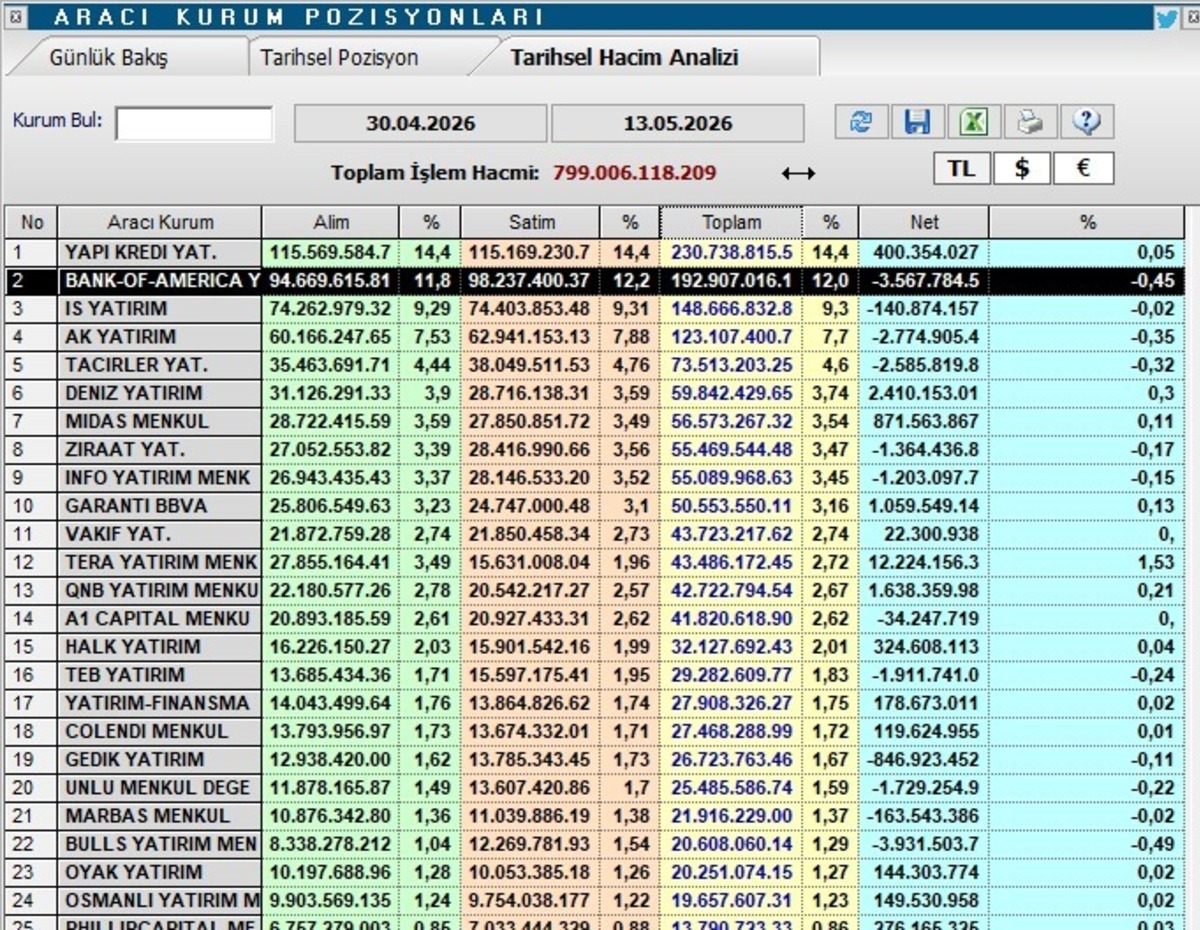Sort by Alim column header
The width and height of the screenshot is (1200, 930).
coord(331,222)
